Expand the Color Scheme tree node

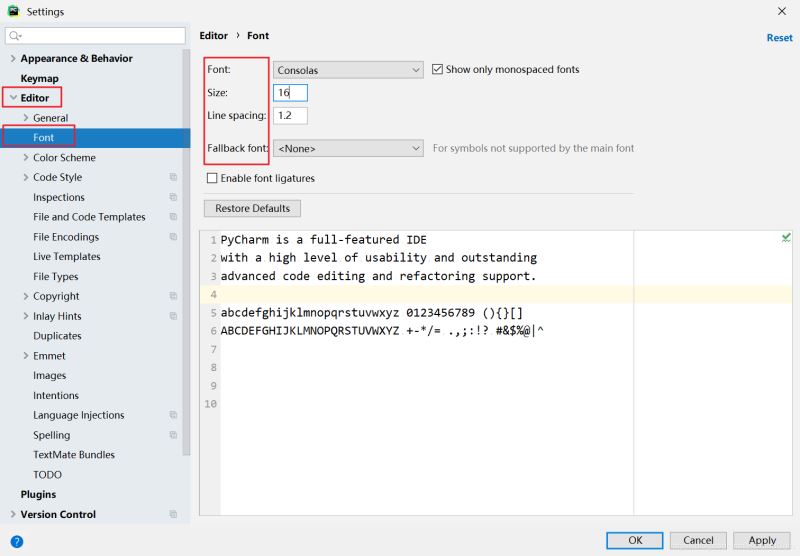tap(25, 158)
